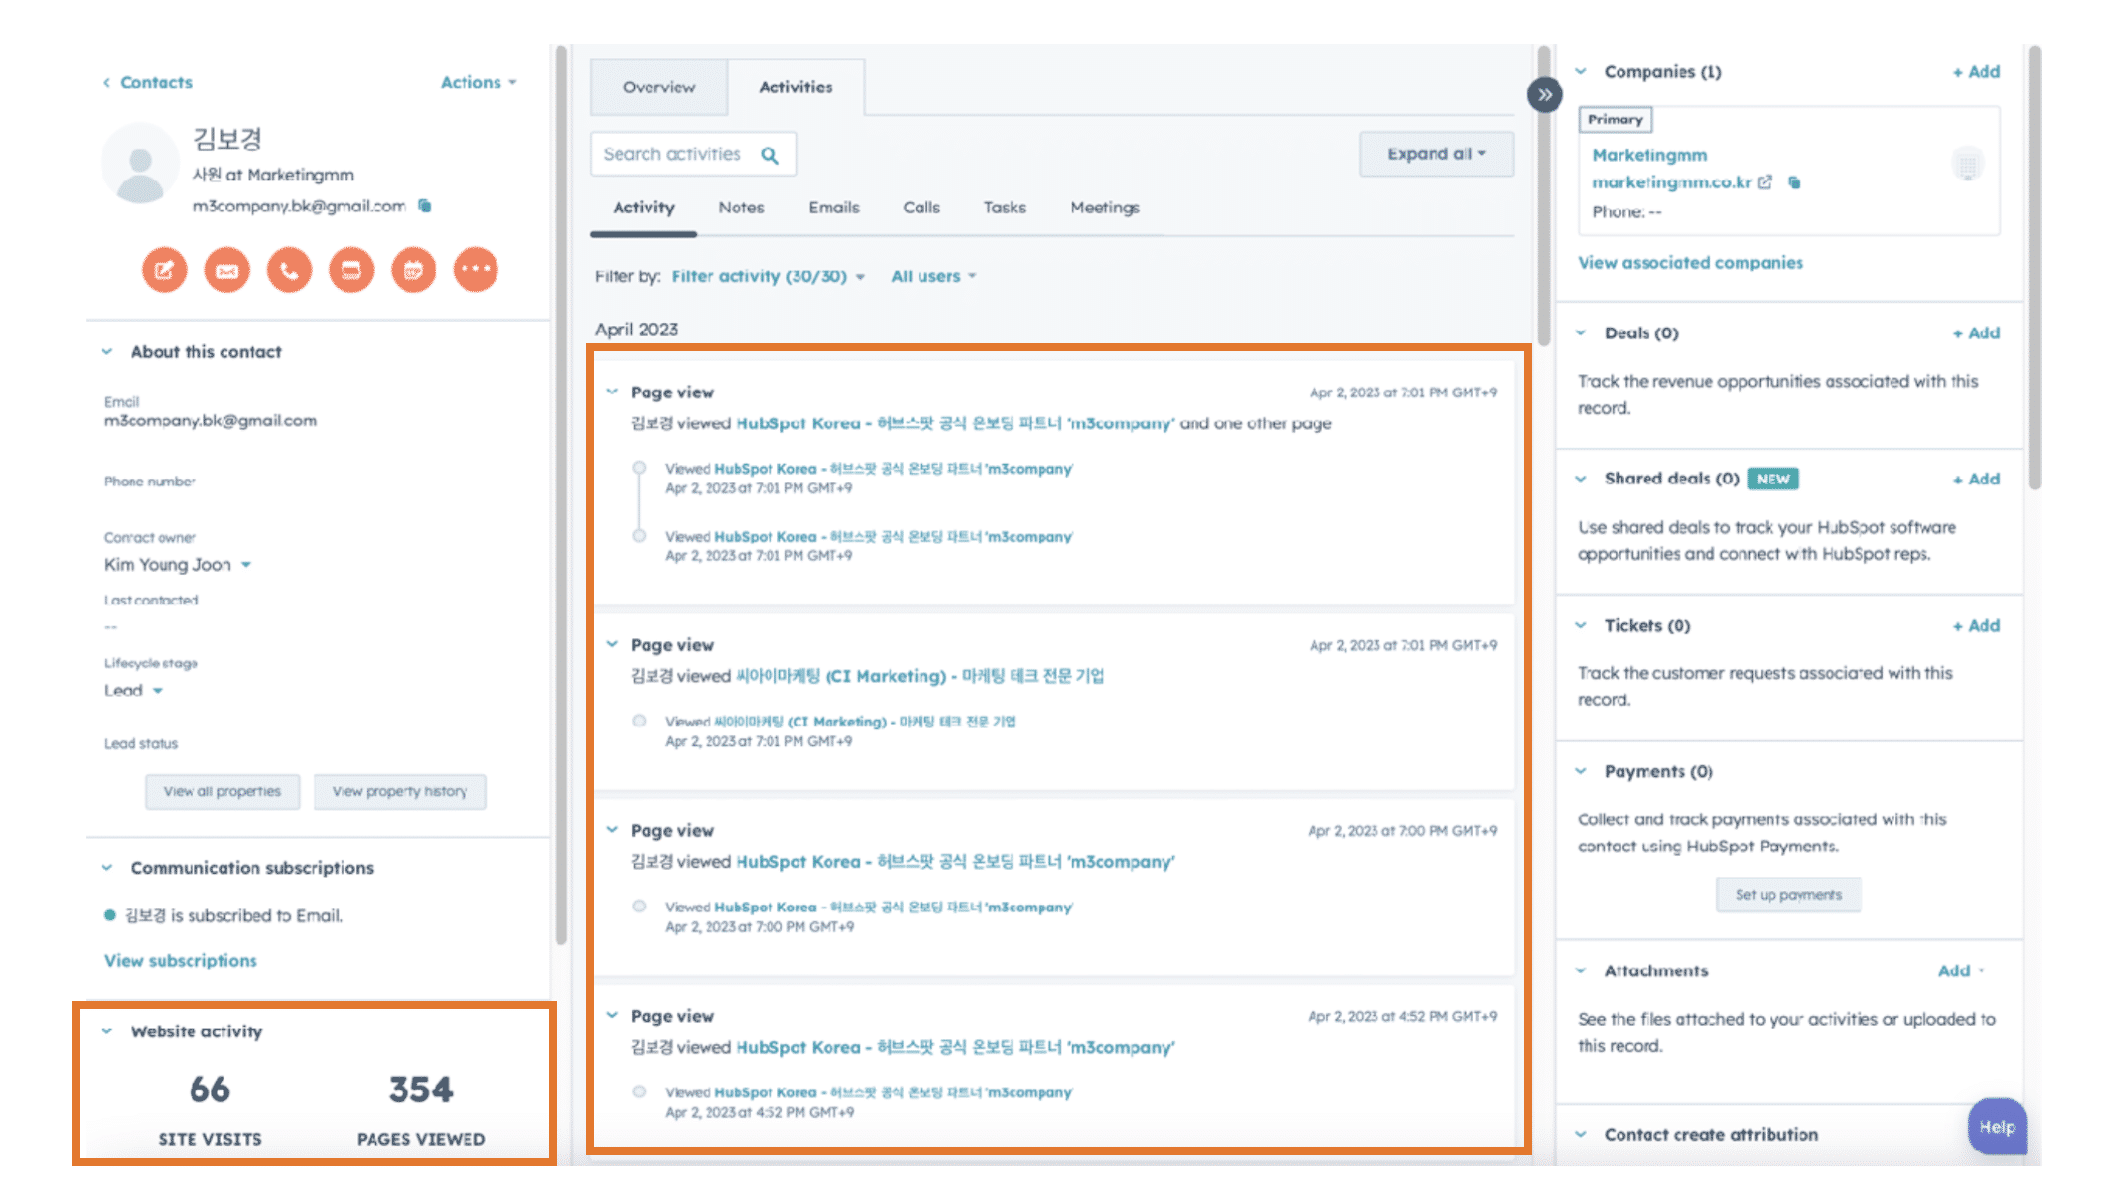Collapse Contact create attribution section

point(1581,1134)
